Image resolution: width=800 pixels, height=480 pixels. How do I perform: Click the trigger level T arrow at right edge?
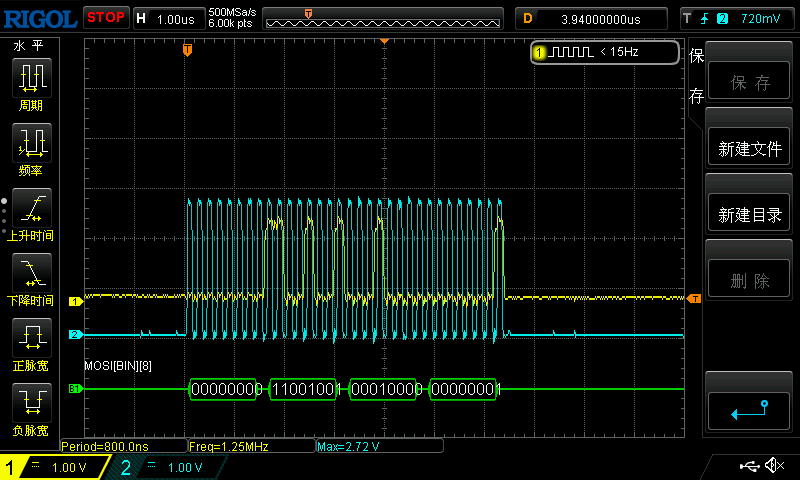point(693,298)
